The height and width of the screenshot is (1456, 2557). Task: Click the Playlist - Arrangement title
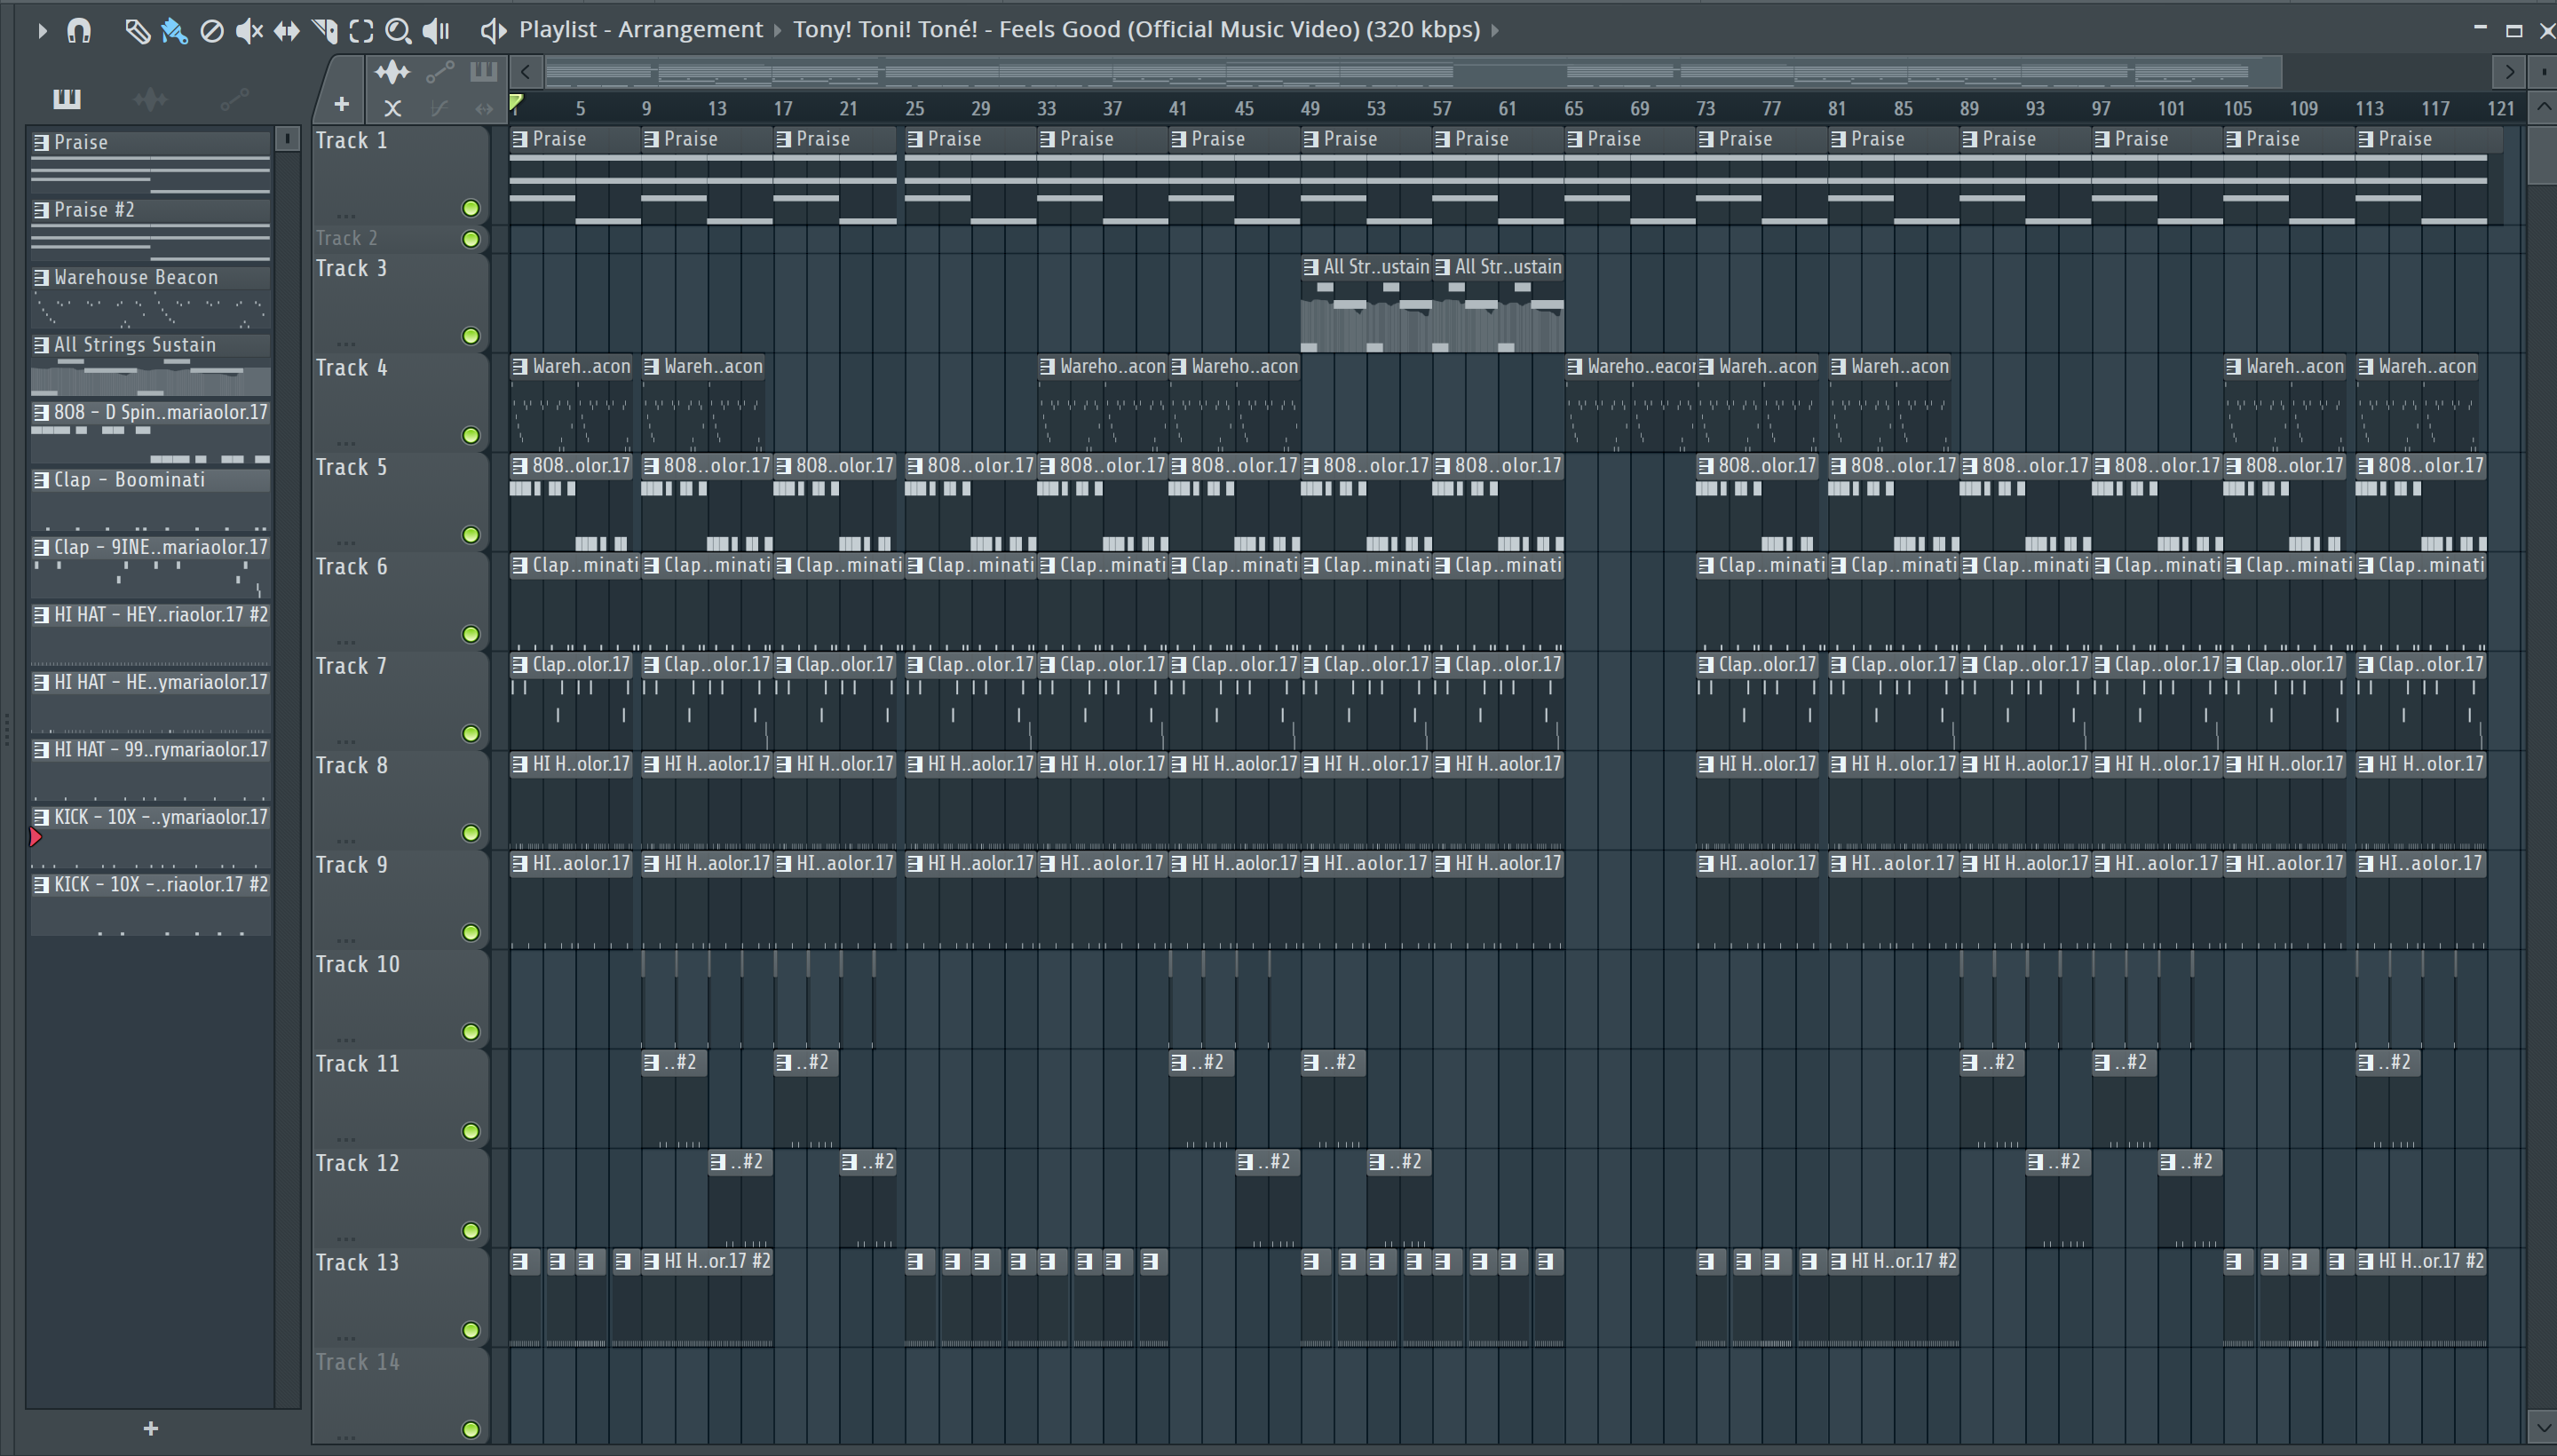(x=640, y=29)
